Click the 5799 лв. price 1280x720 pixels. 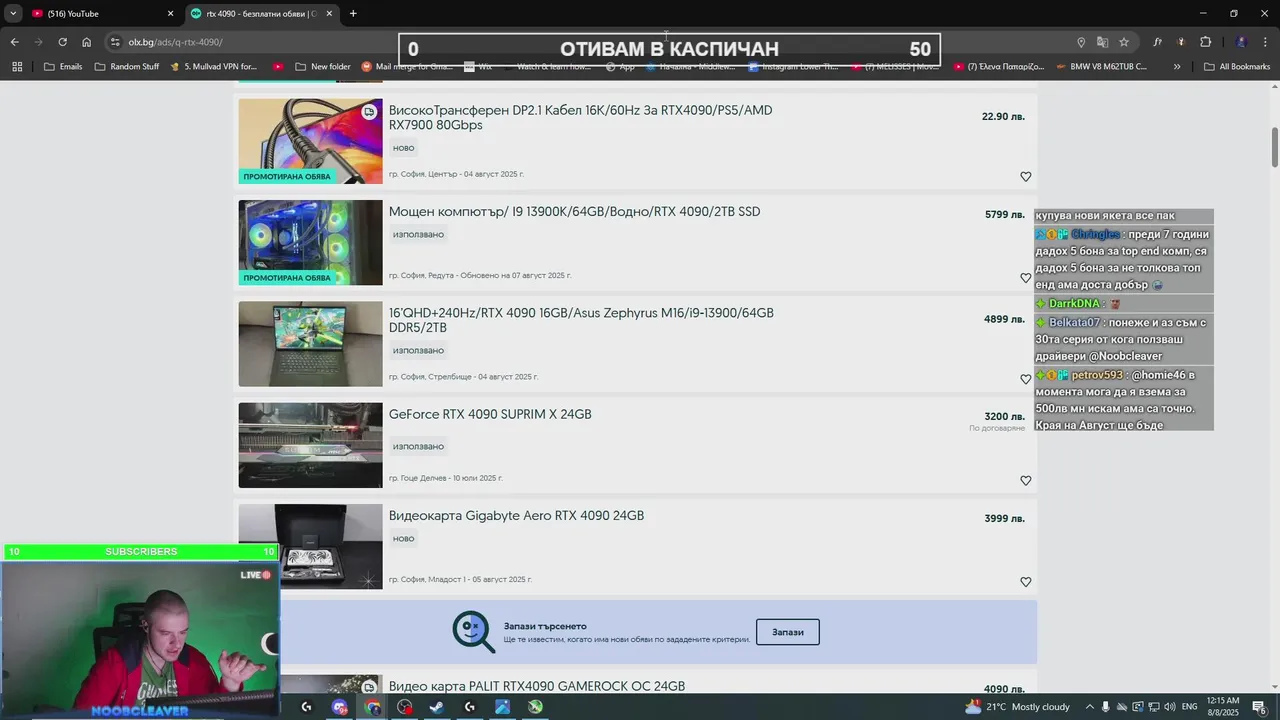tap(1004, 215)
